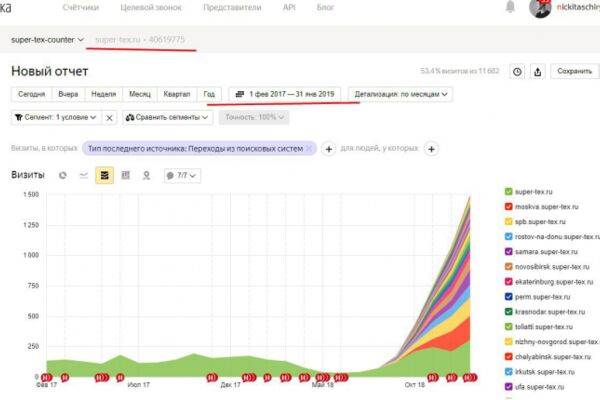
Task: Open Точность 100% dropdown
Action: click(254, 117)
